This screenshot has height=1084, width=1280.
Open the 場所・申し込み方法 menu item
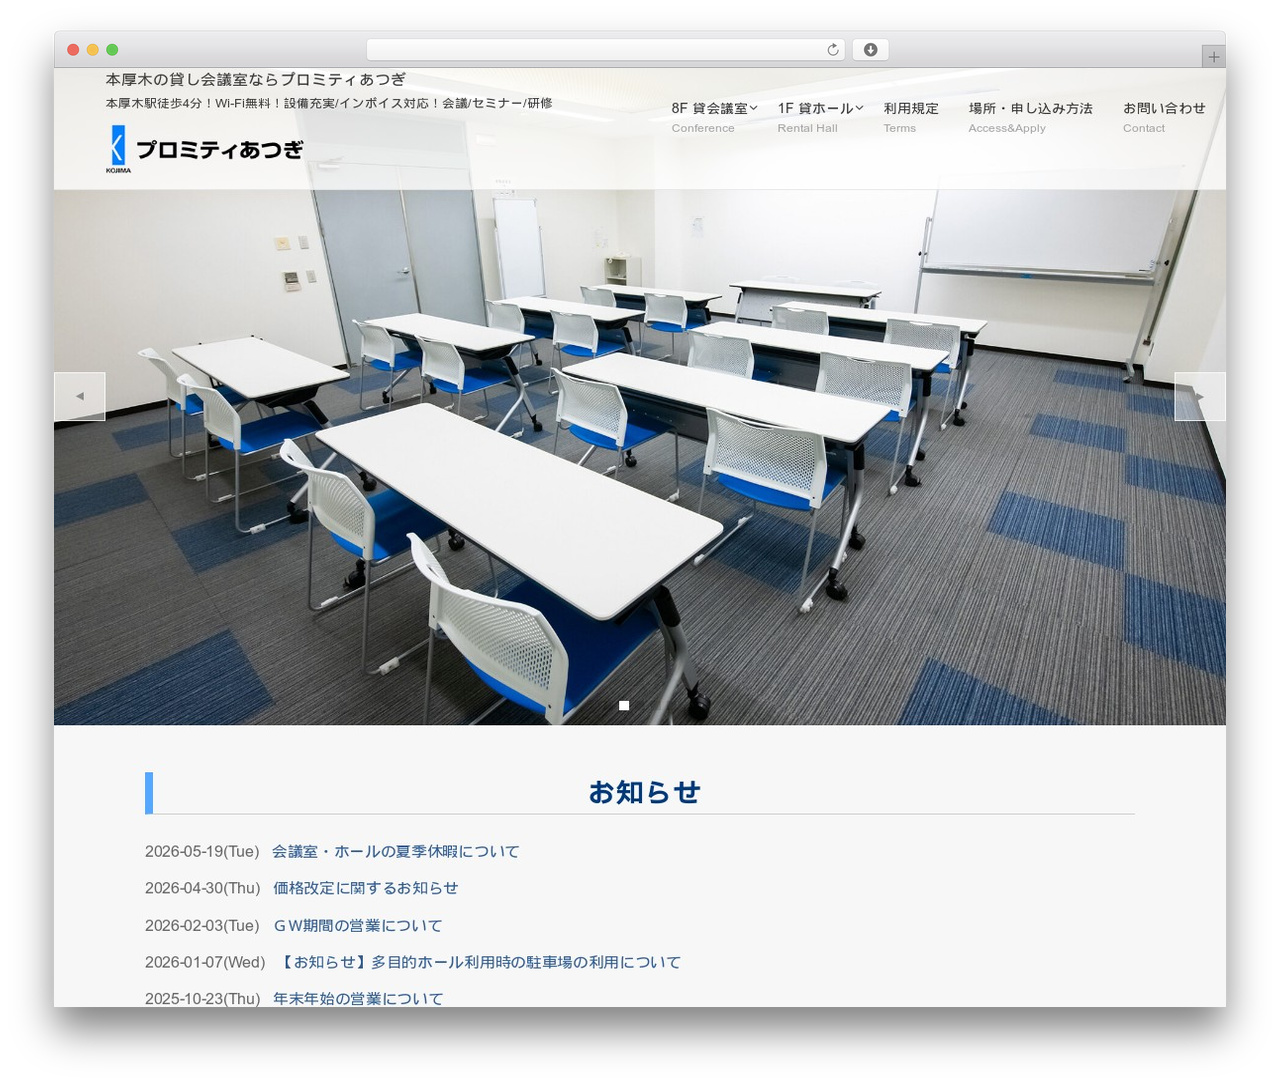click(x=1030, y=116)
